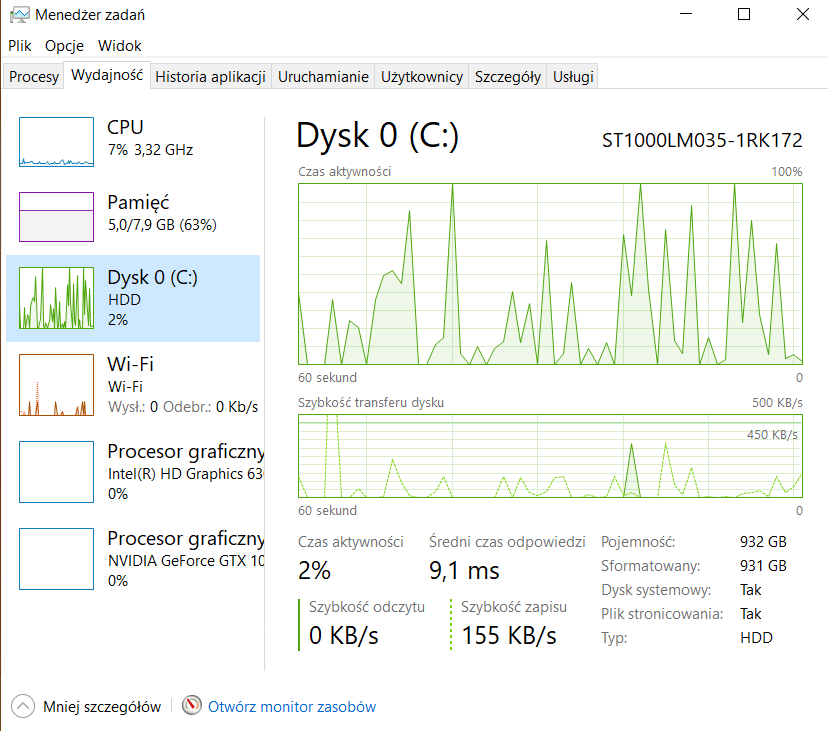Image resolution: width=828 pixels, height=731 pixels.
Task: Minimize the Menedżer zadań window
Action: click(686, 14)
